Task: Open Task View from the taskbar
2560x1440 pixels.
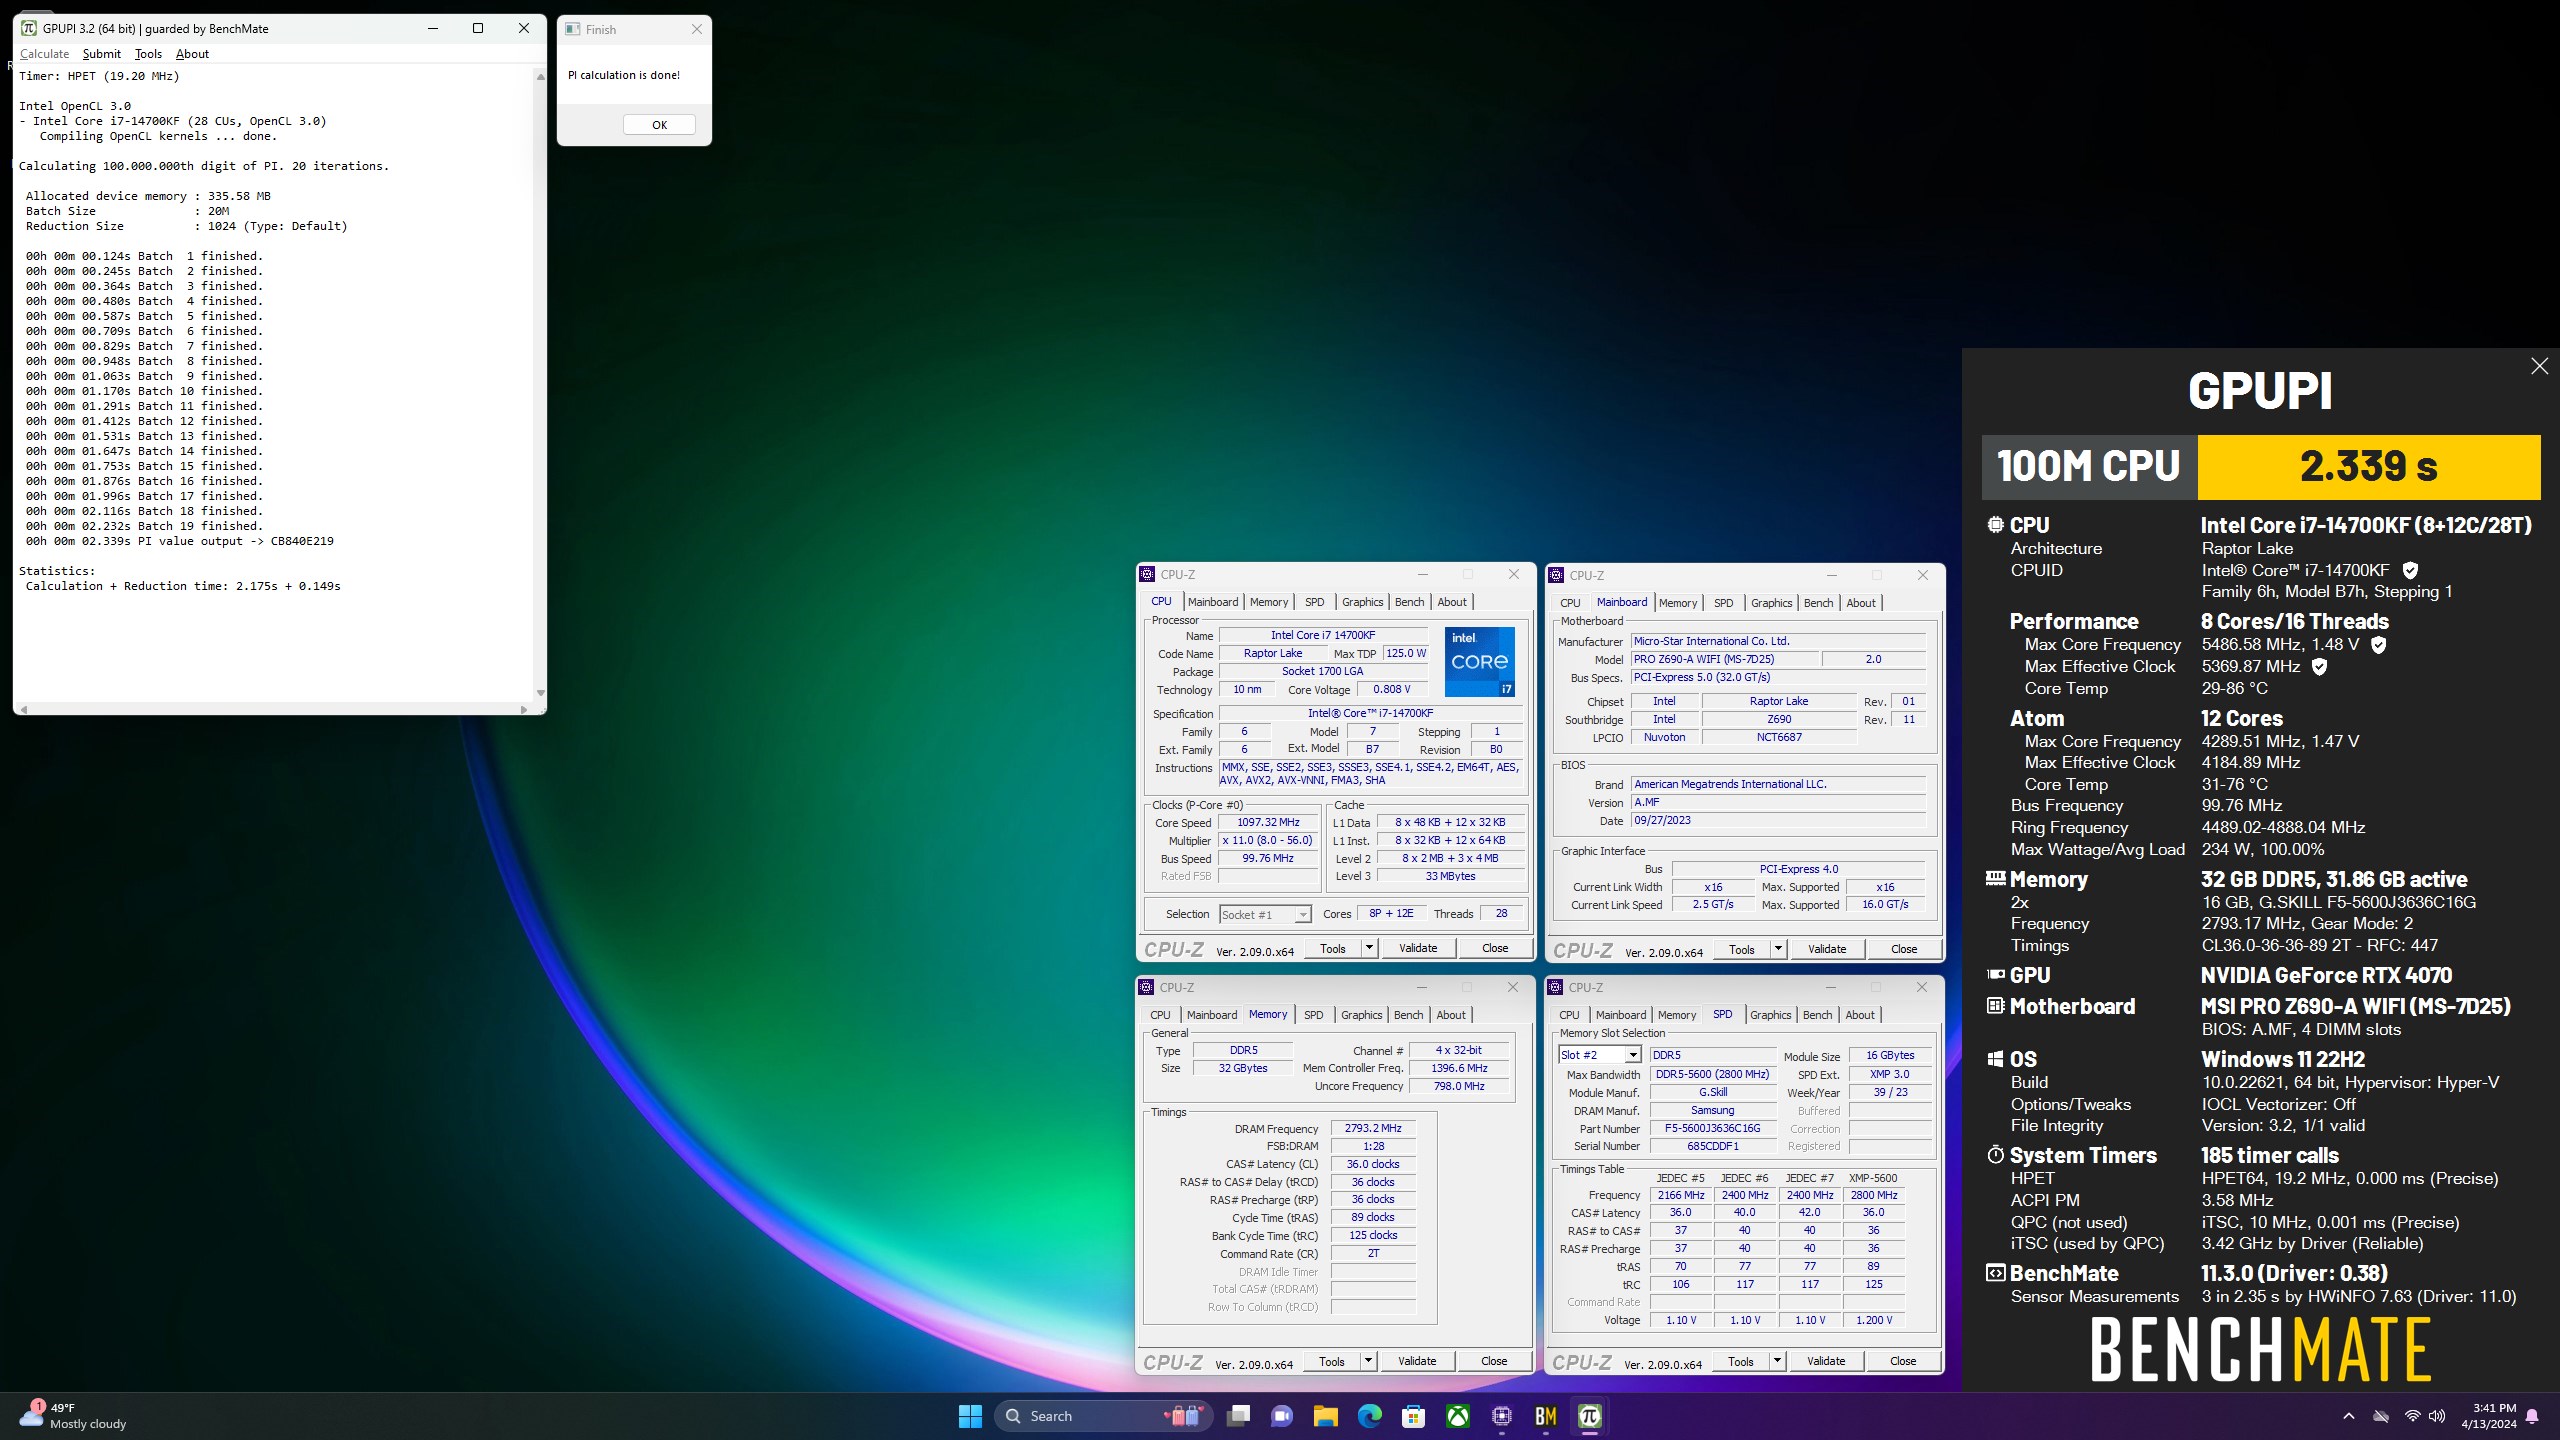Action: pos(1238,1416)
